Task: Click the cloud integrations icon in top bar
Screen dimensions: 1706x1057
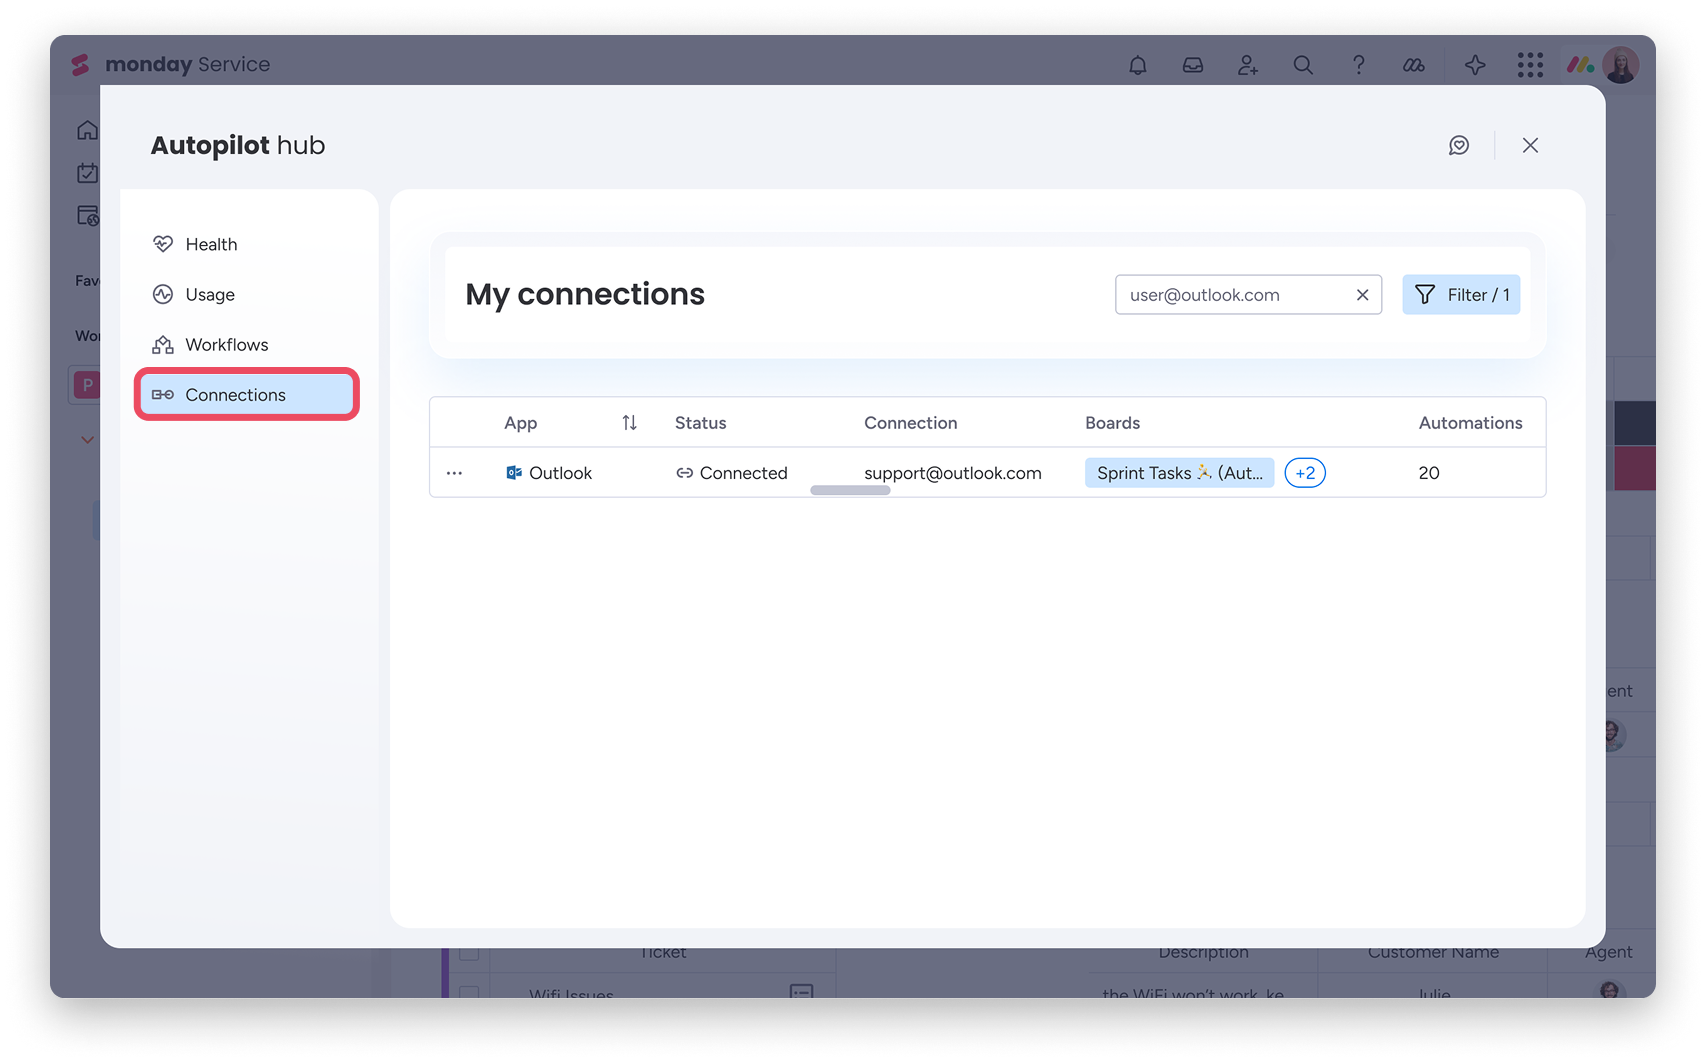Action: click(1414, 65)
